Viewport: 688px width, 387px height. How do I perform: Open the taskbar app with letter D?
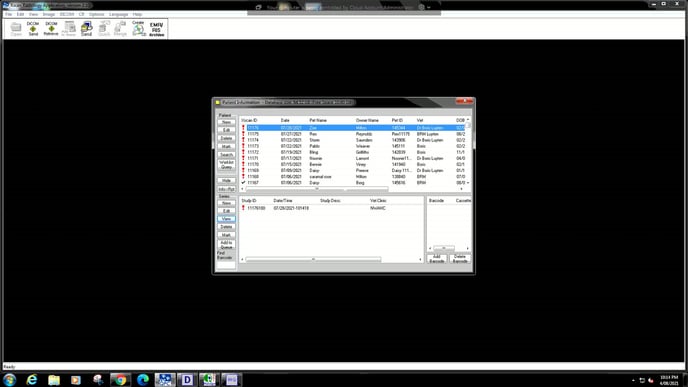pyautogui.click(x=187, y=380)
